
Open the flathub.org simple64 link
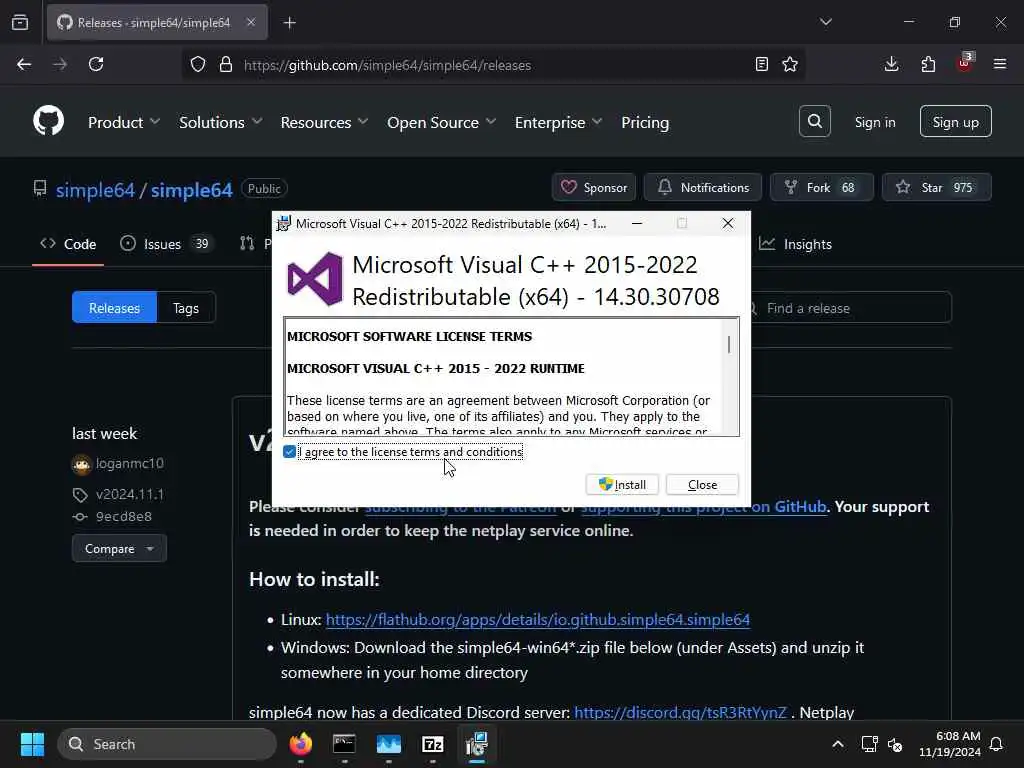[537, 619]
